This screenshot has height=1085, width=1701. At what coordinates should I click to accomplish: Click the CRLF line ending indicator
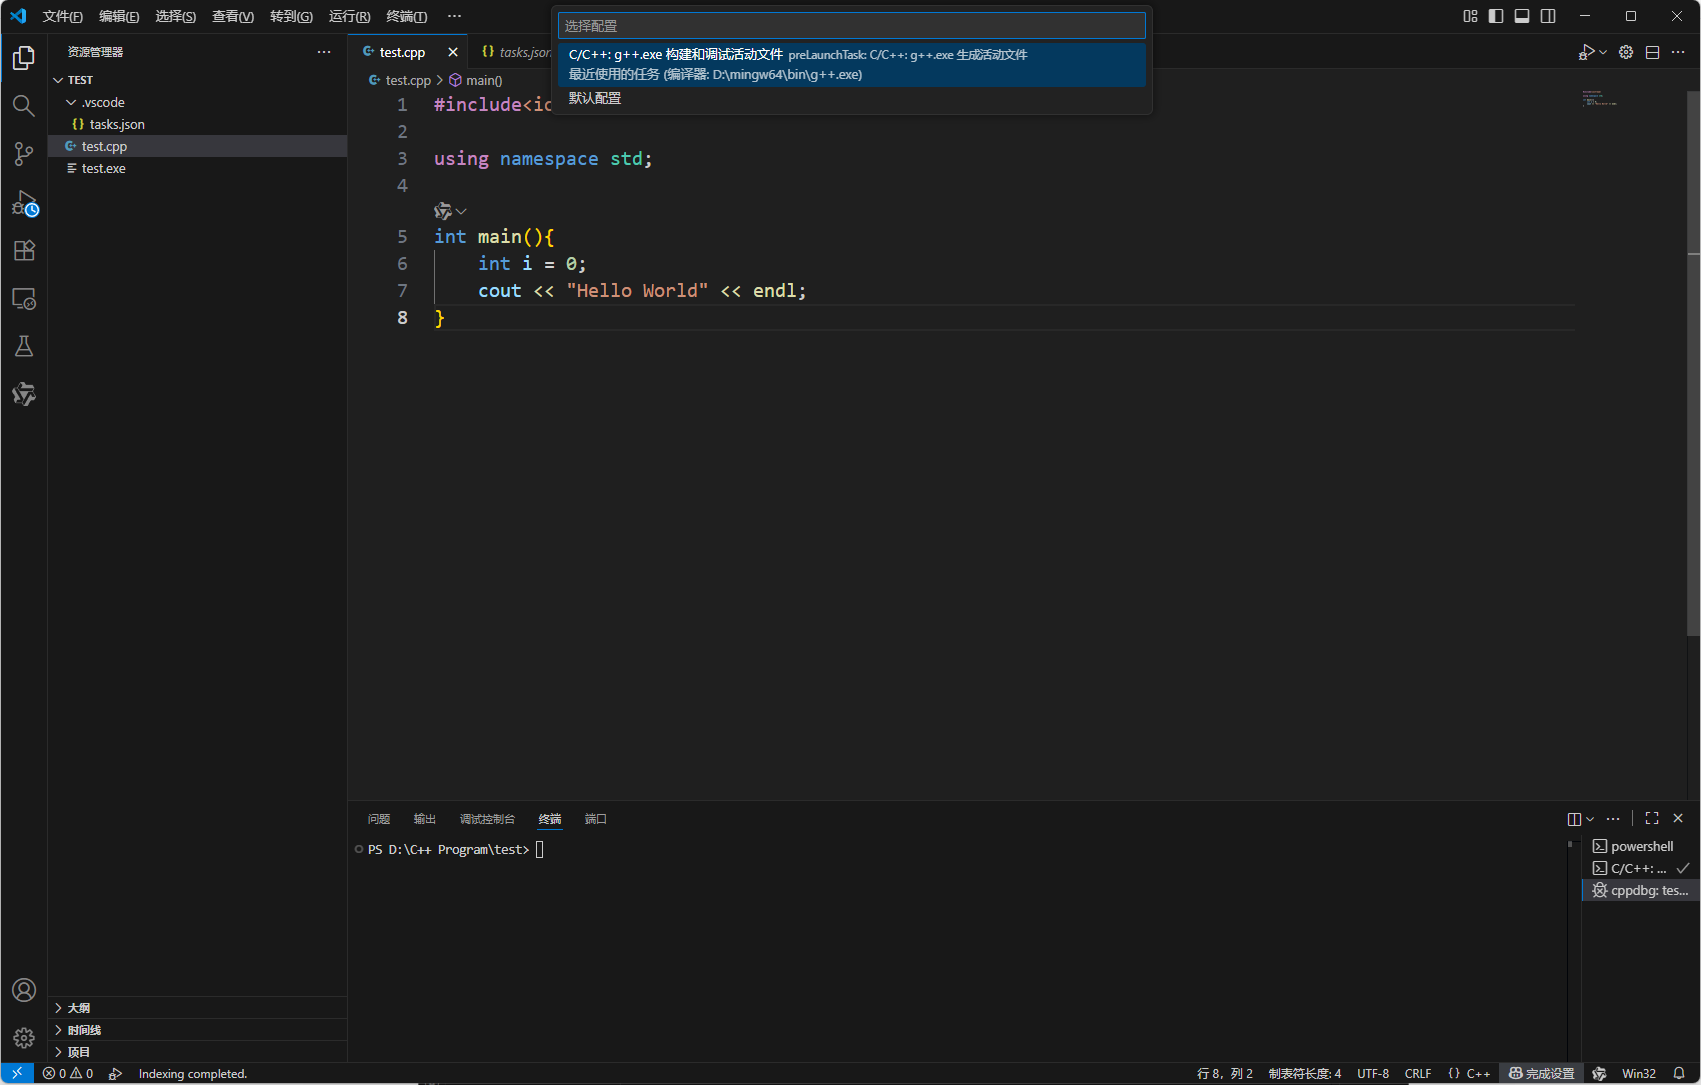pyautogui.click(x=1417, y=1073)
